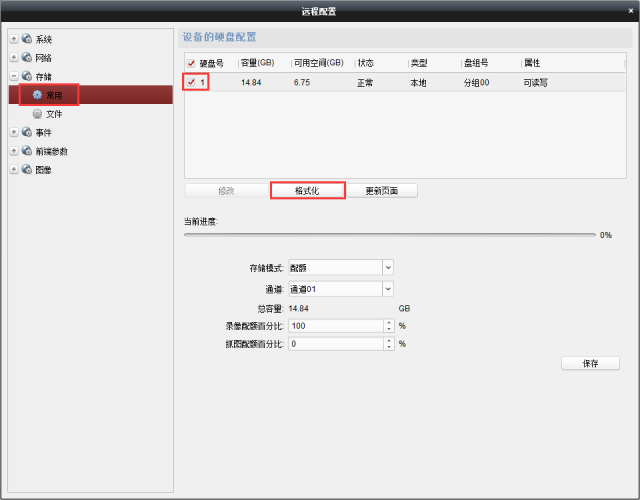Image resolution: width=640 pixels, height=500 pixels.
Task: Select the 文件 gear icon under 存储
Action: [x=37, y=114]
